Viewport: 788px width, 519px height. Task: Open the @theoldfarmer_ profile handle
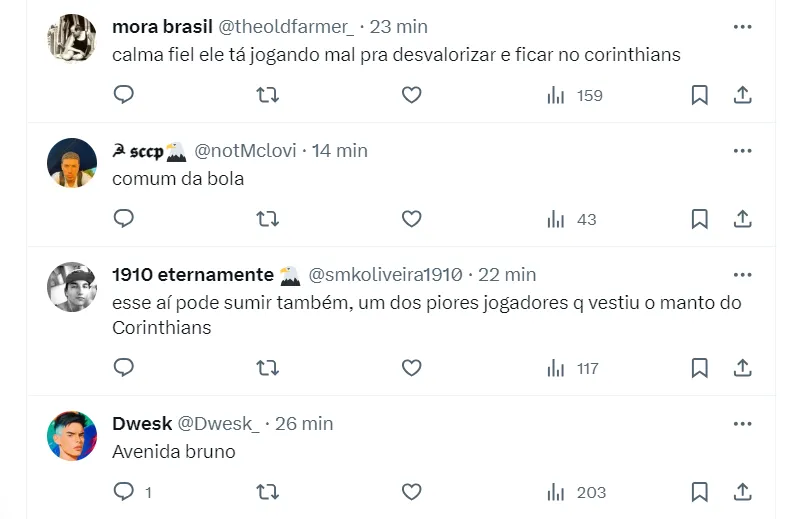287,27
